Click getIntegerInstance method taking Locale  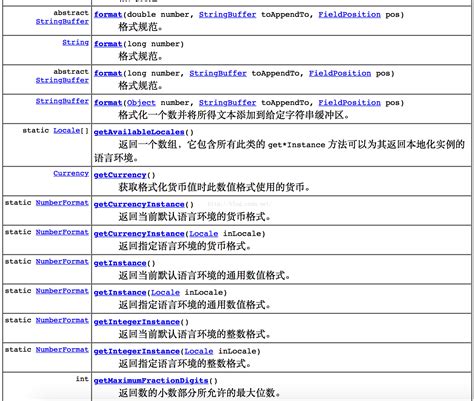tap(137, 351)
